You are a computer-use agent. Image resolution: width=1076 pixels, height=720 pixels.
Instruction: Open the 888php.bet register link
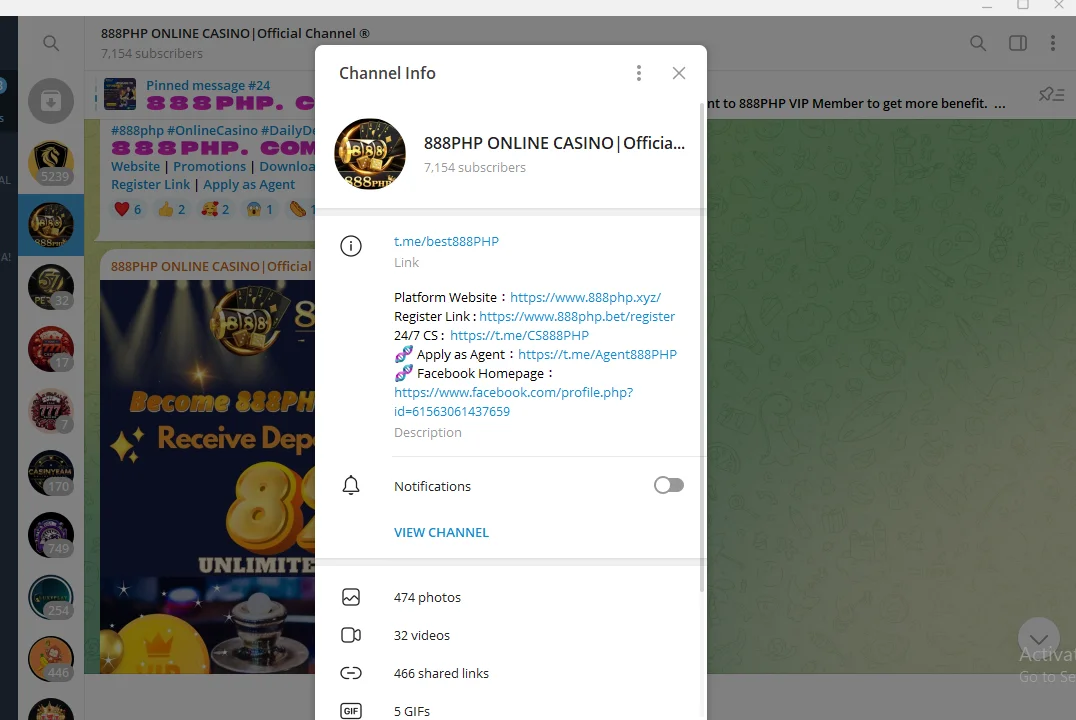tap(577, 316)
